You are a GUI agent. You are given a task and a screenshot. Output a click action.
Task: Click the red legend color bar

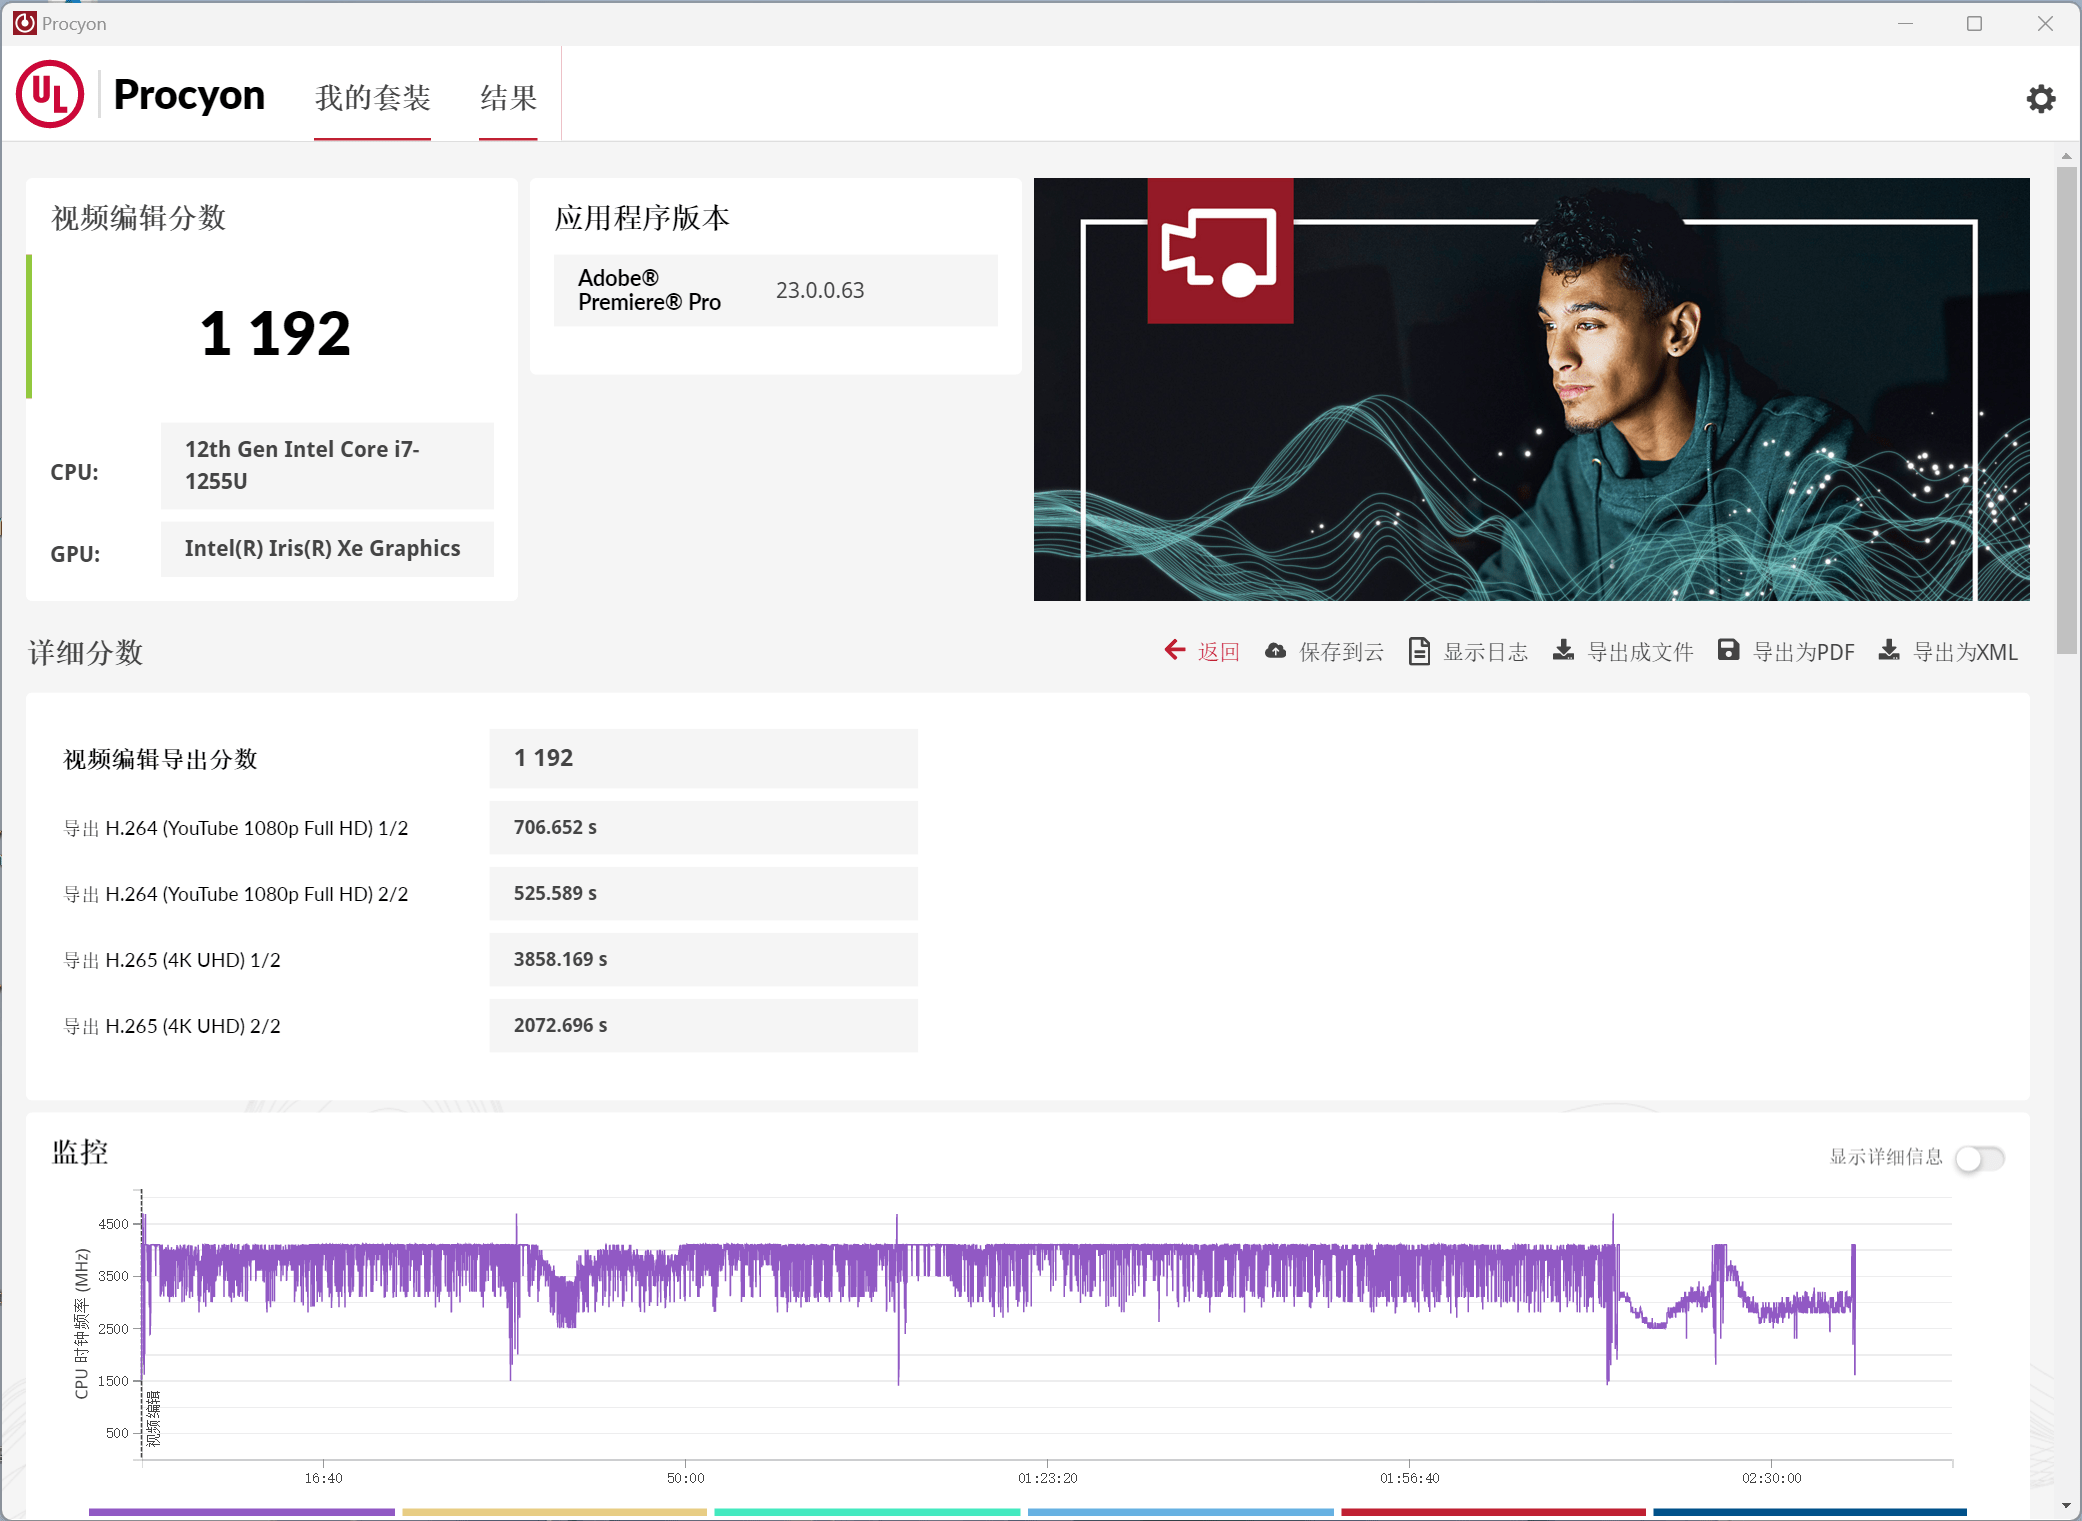tap(1492, 1511)
